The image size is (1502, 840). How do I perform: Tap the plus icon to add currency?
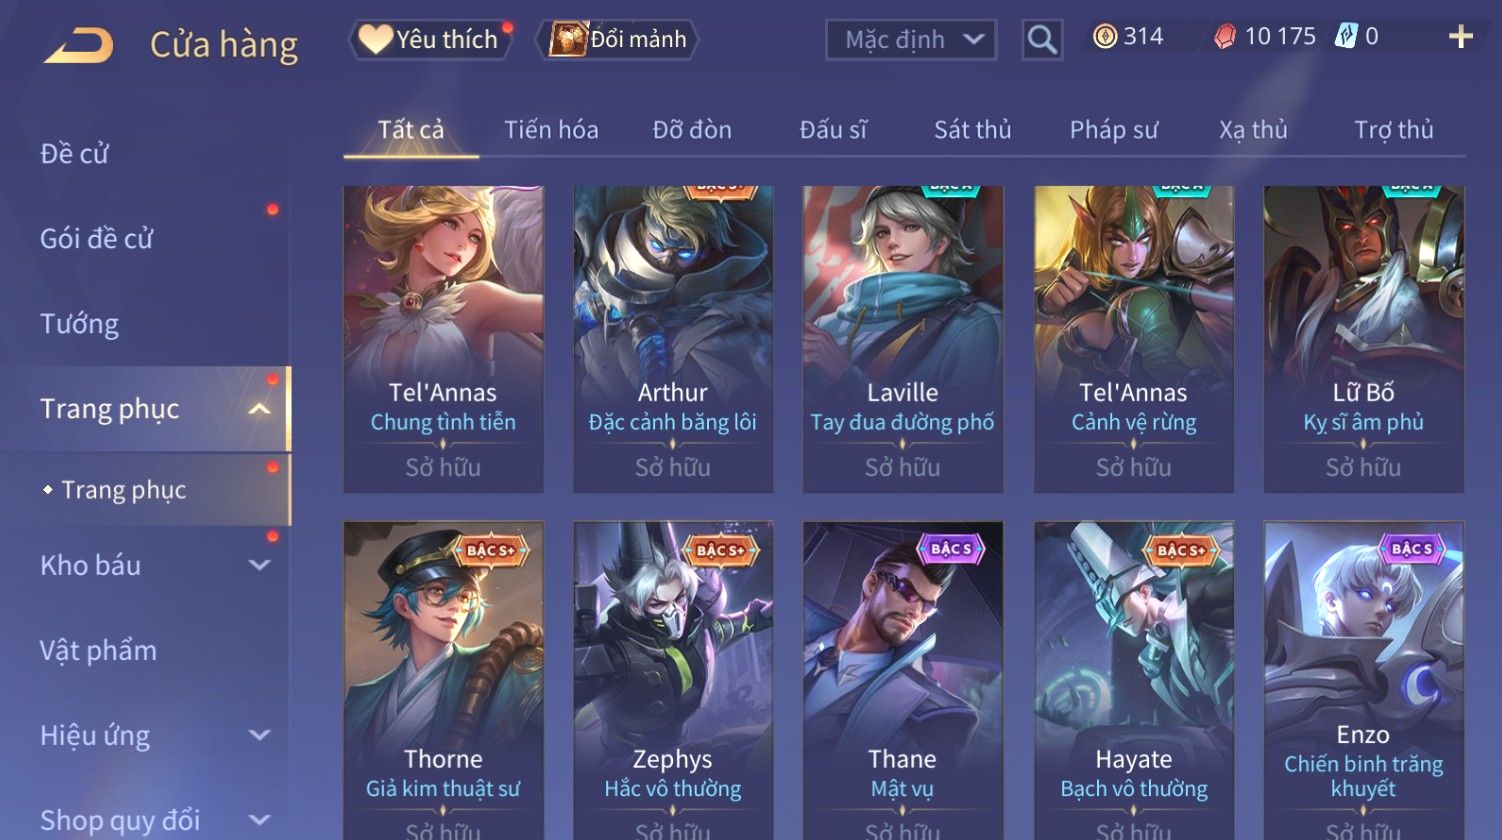(1461, 37)
